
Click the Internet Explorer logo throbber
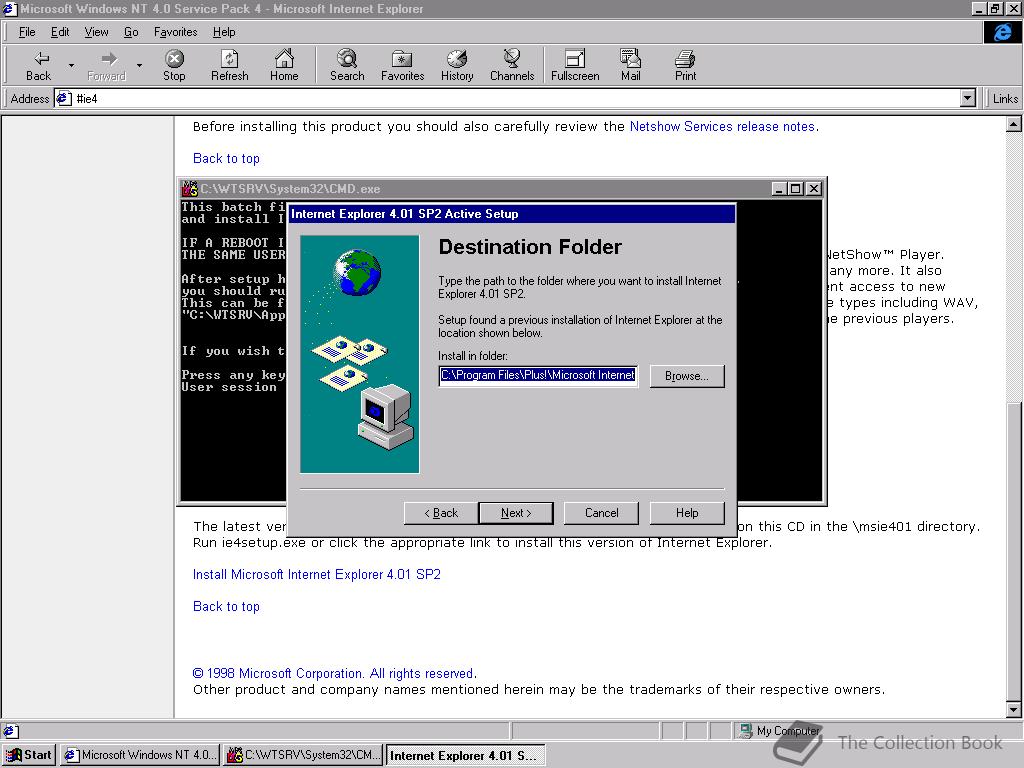(x=1002, y=32)
